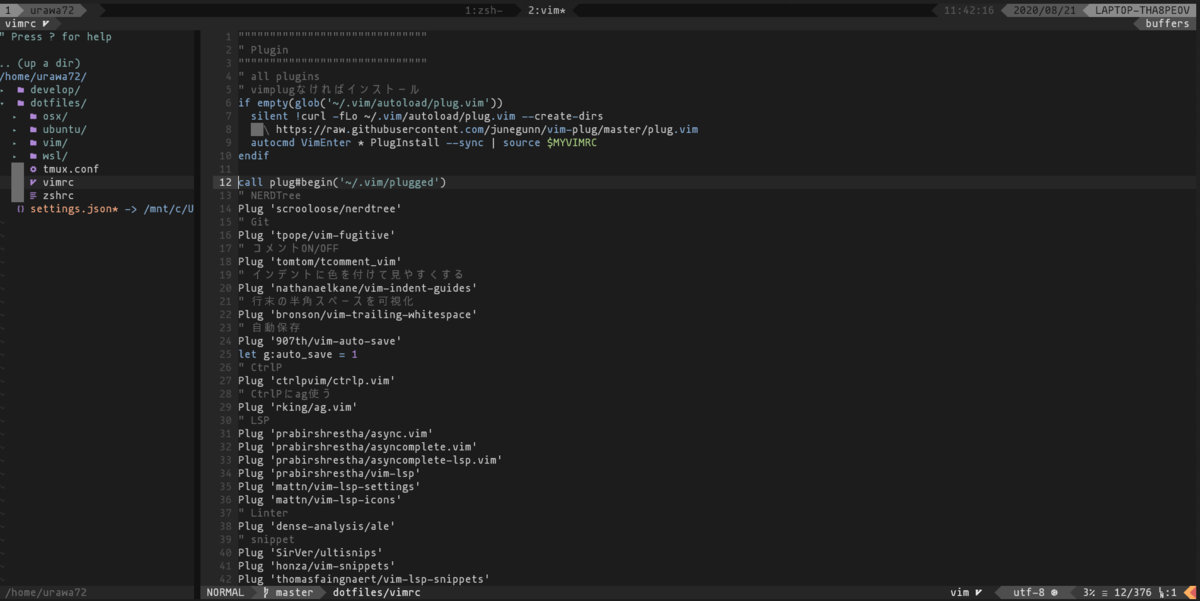The image size is (1200, 601).
Task: Collapse the dotfiles directory arrow
Action: [3, 103]
